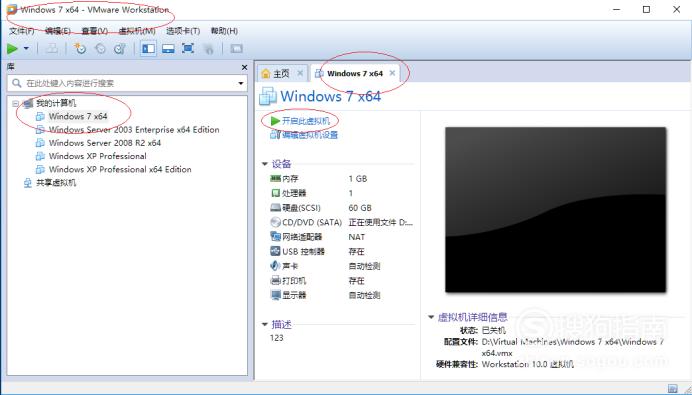Open the 查看(V) menu

coord(94,31)
